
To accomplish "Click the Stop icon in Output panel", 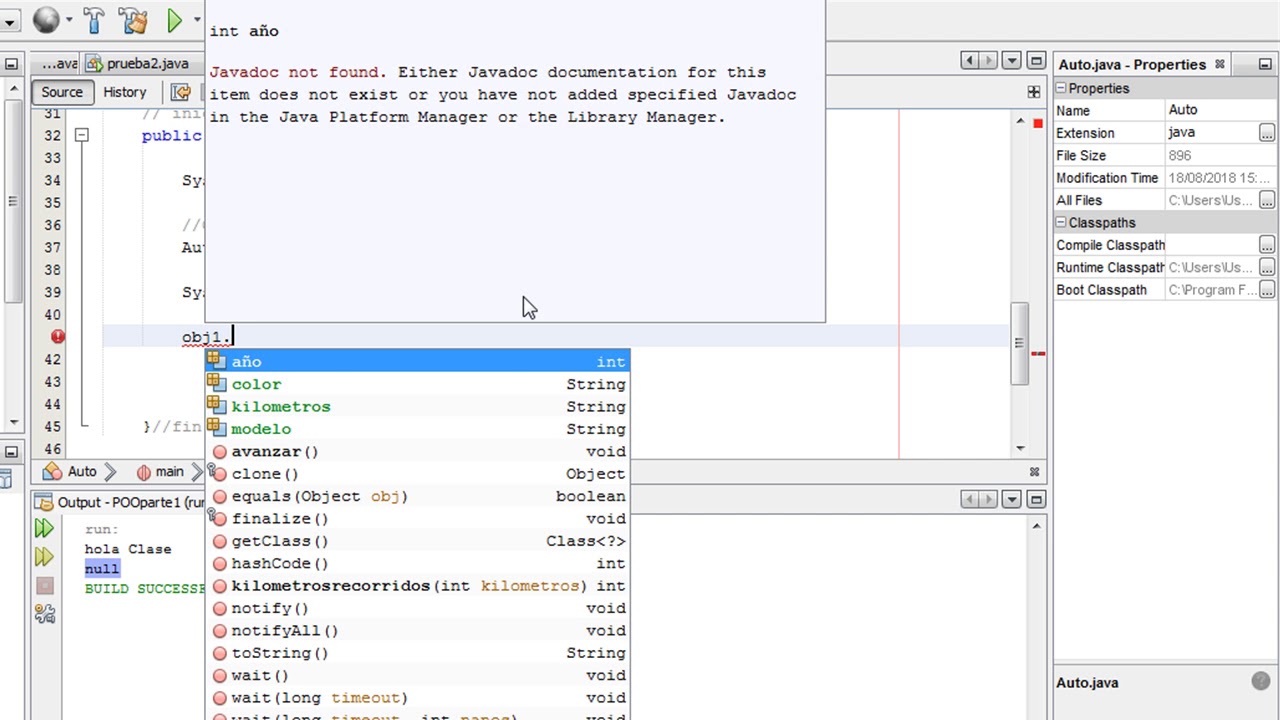I will pos(44,586).
